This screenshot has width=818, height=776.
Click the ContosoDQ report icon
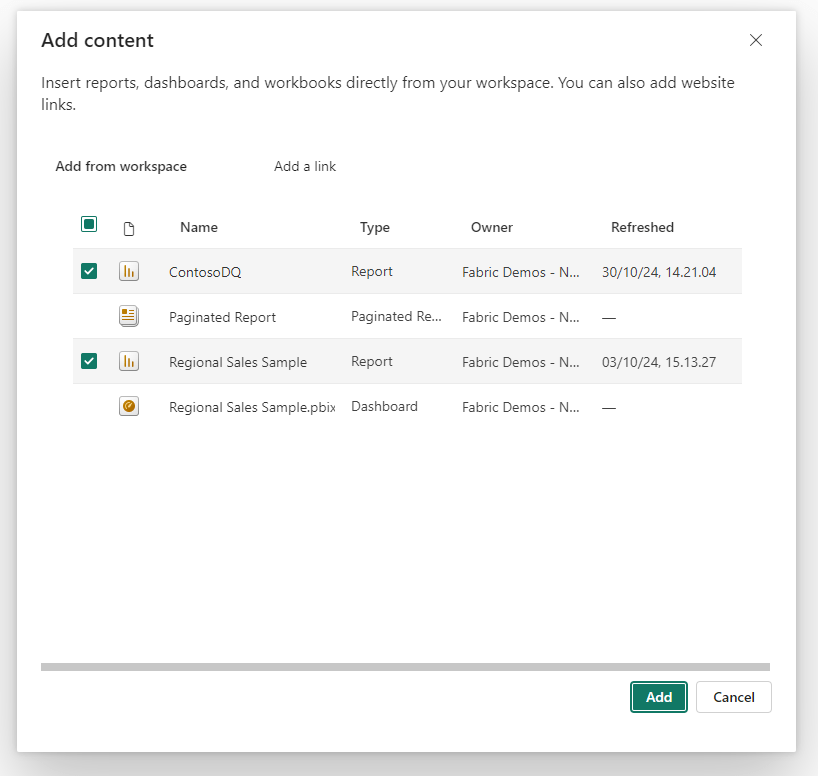[128, 271]
